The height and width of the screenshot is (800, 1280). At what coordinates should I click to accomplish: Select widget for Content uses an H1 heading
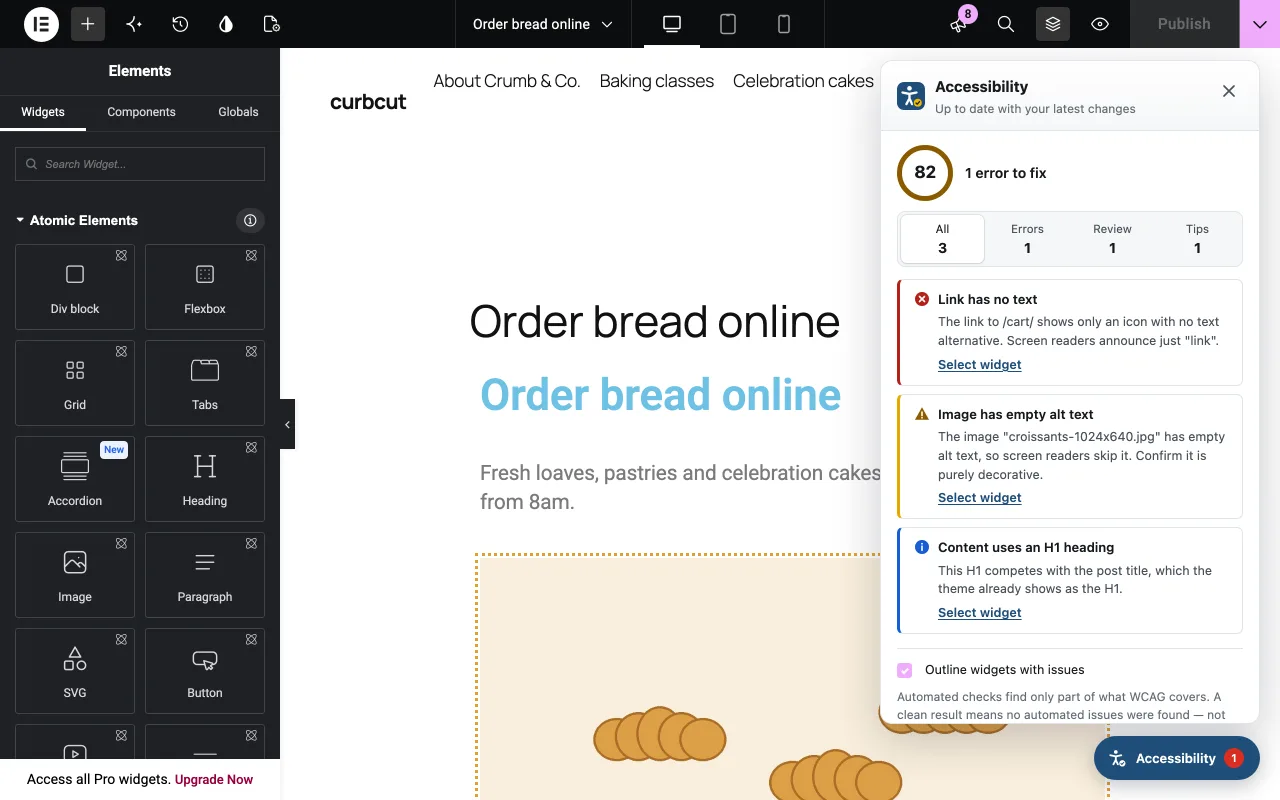tap(979, 613)
